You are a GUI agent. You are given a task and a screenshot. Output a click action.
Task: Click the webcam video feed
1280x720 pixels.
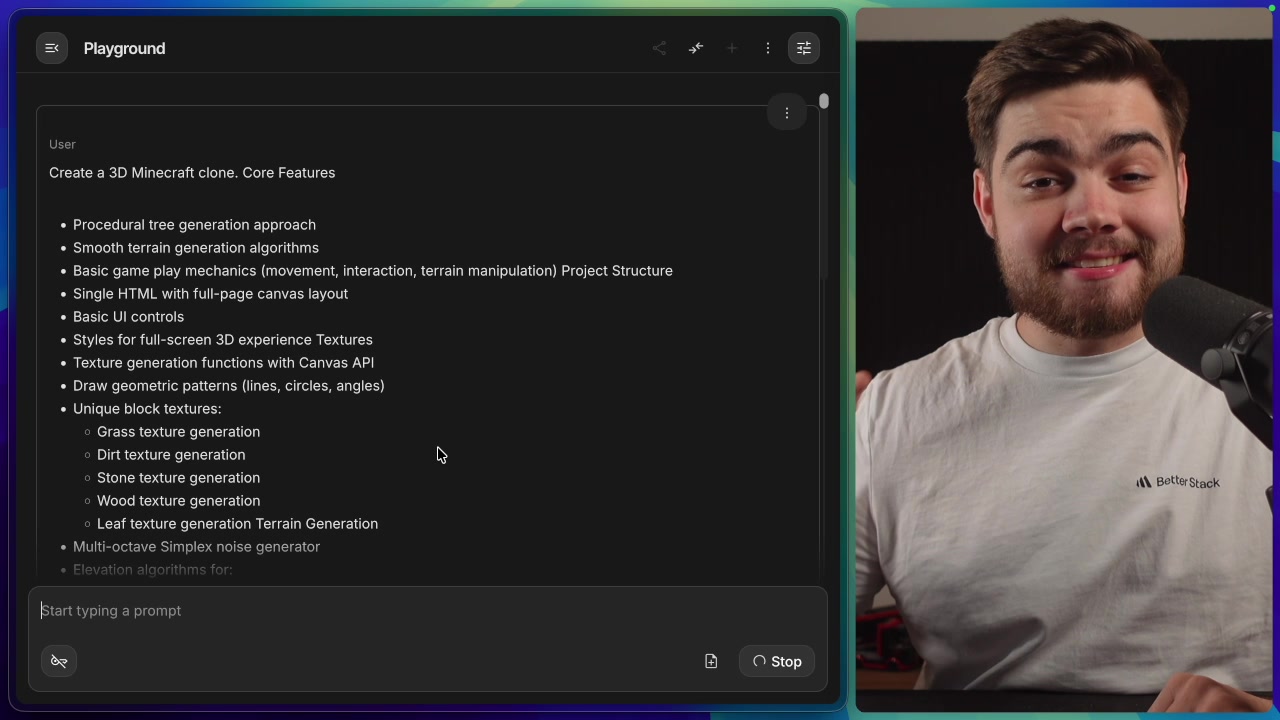click(x=1065, y=360)
